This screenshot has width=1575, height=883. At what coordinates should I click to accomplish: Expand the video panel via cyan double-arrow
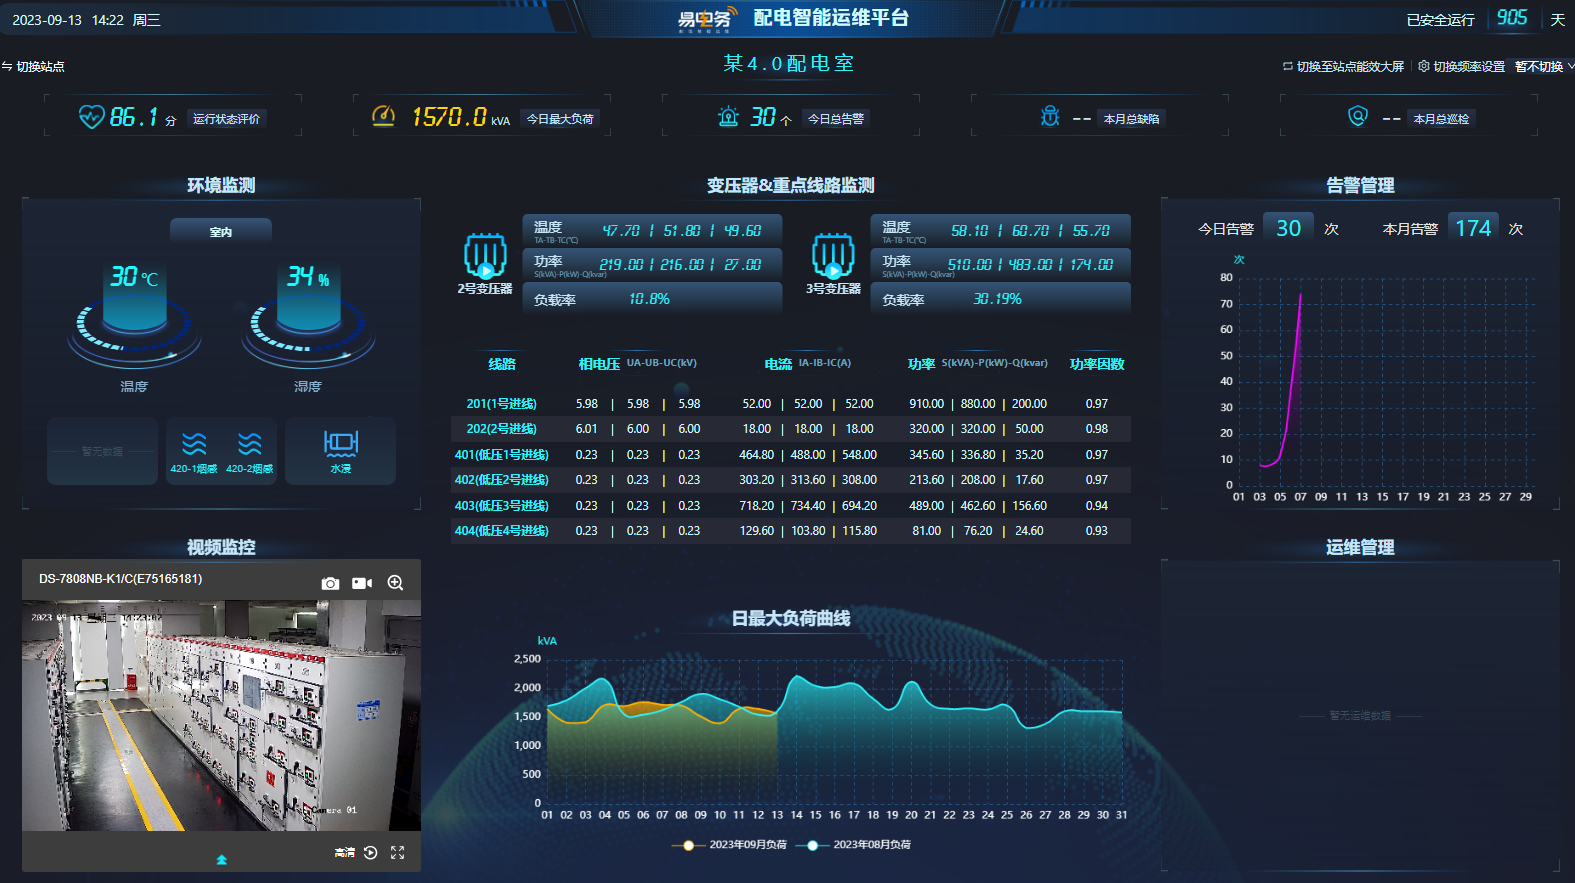click(x=222, y=860)
